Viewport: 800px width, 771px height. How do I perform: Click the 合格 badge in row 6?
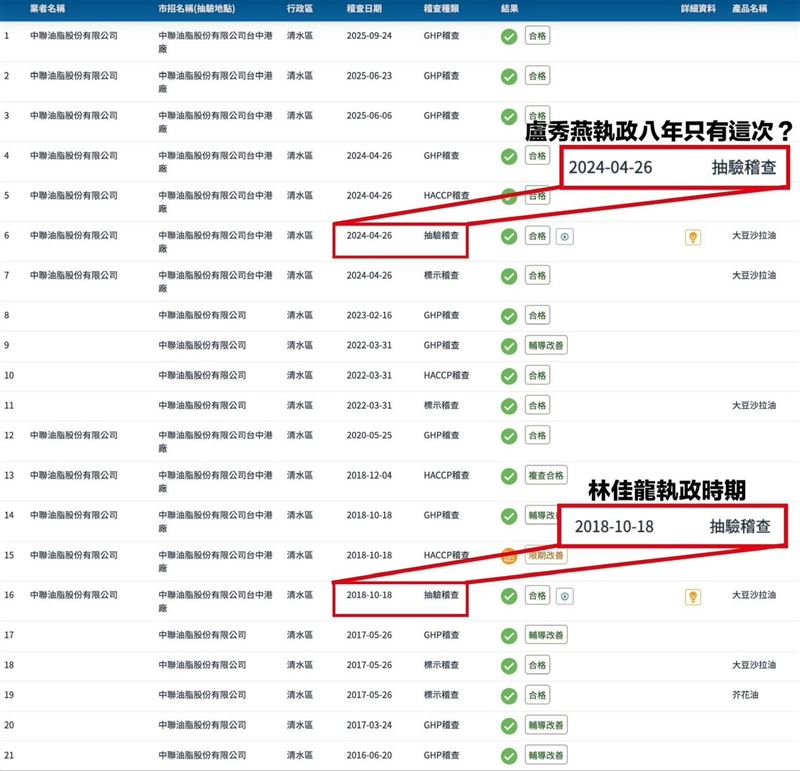click(537, 236)
